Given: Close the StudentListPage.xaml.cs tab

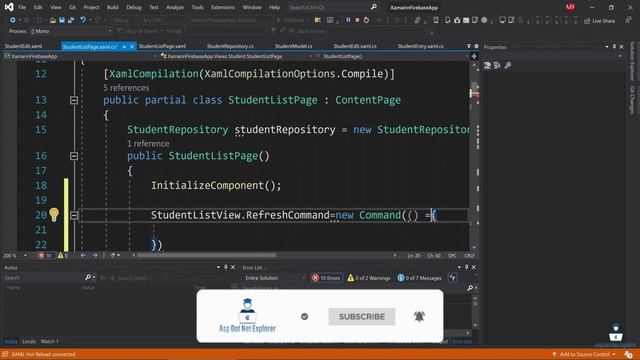Looking at the screenshot, I should pyautogui.click(x=132, y=47).
